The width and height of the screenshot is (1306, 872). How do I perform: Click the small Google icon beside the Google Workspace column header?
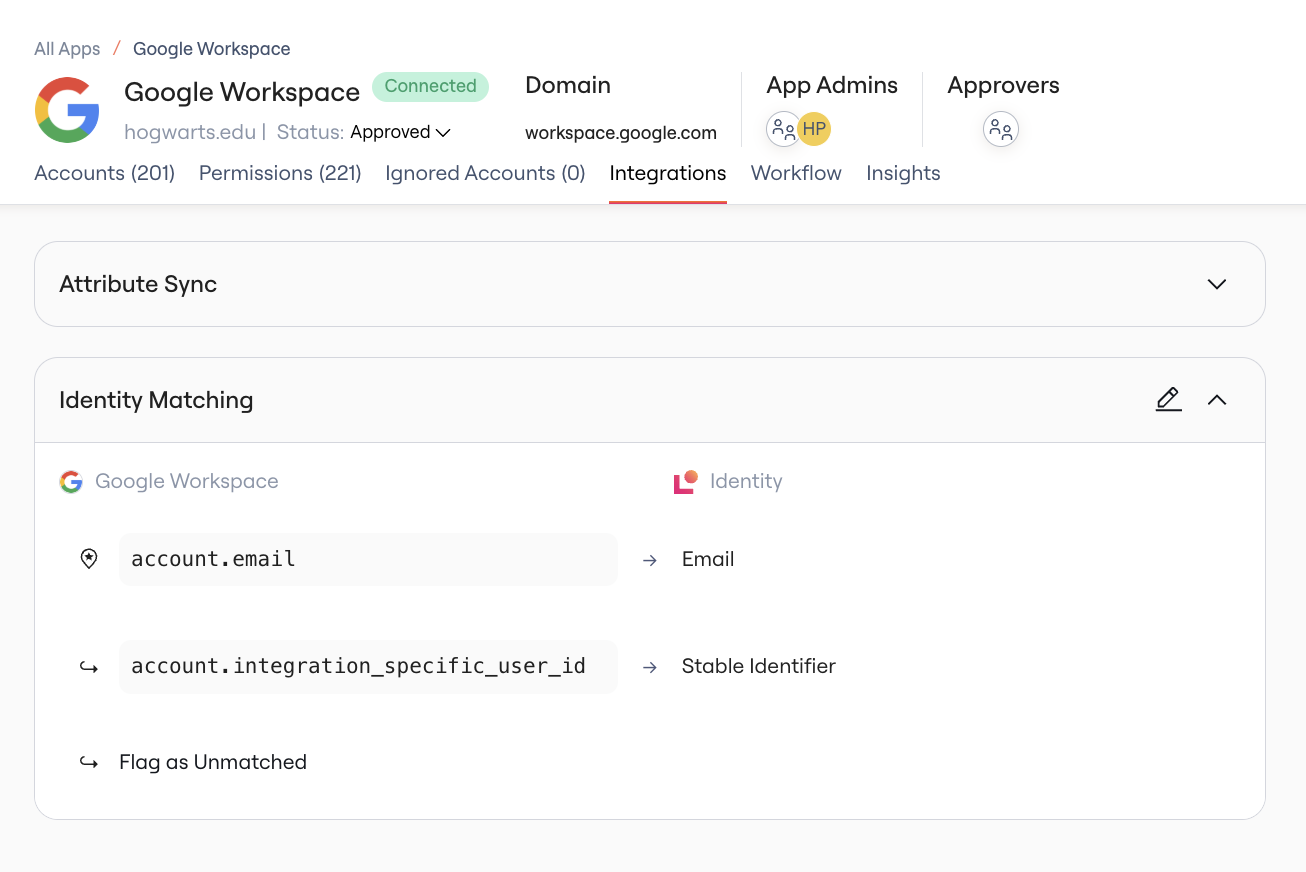[x=71, y=482]
